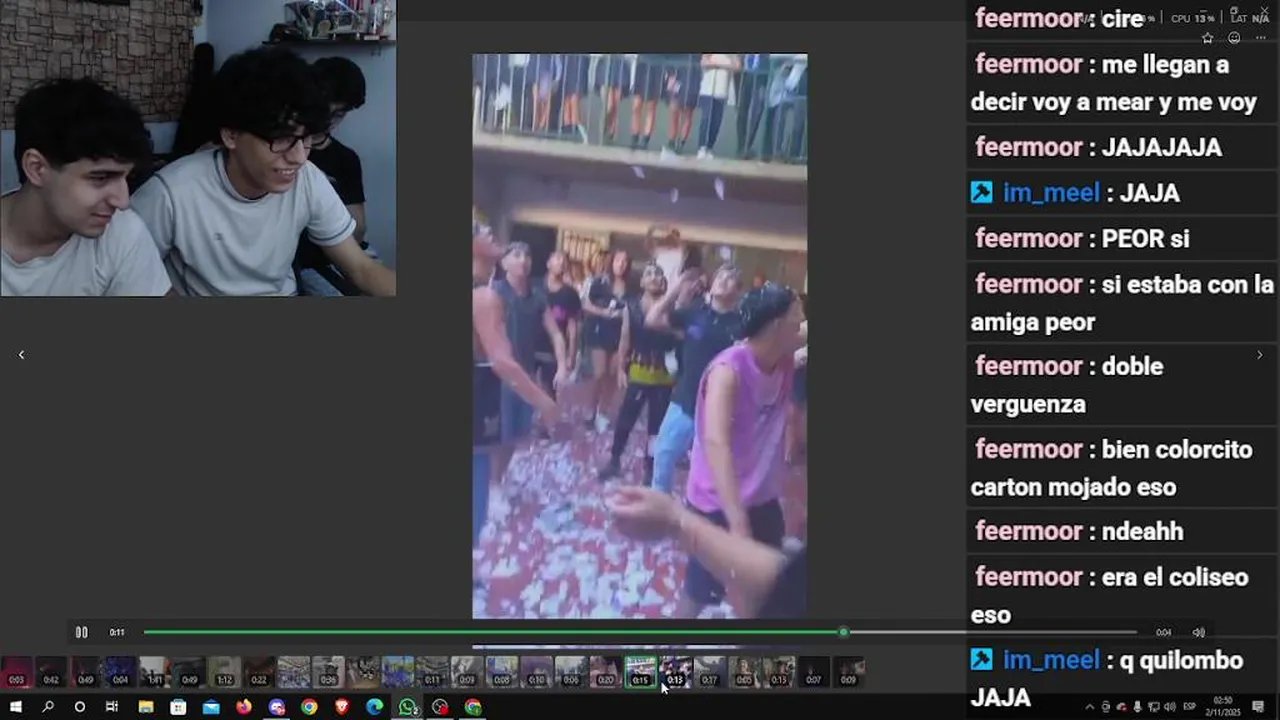Open the 0:17 clip thumbnail
Image resolution: width=1280 pixels, height=720 pixels.
[x=709, y=672]
